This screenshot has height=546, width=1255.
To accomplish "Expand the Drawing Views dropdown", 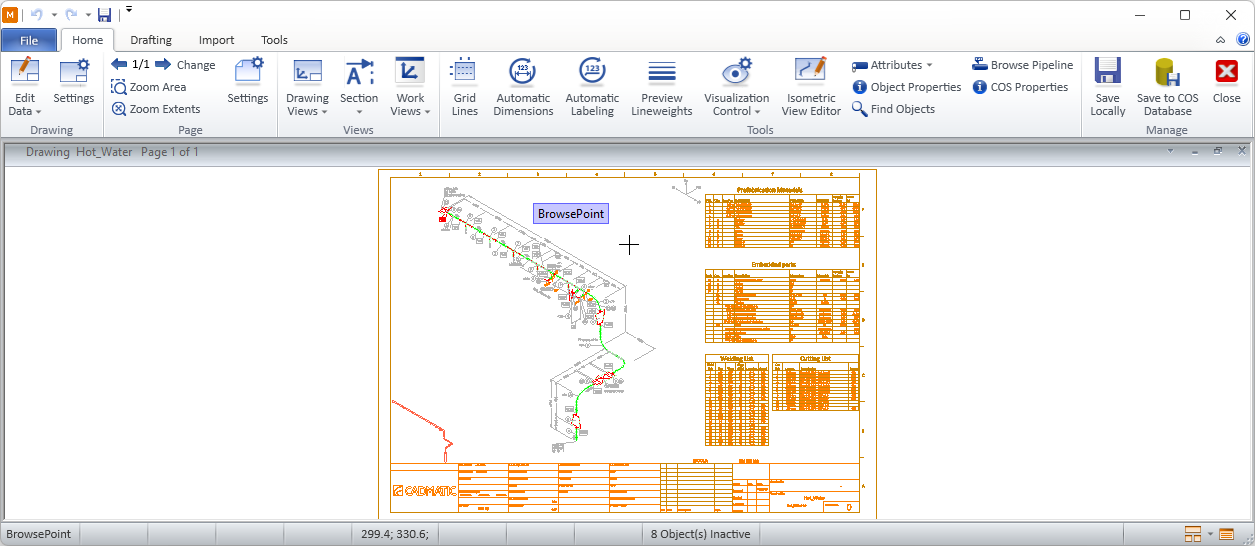I will (x=307, y=105).
